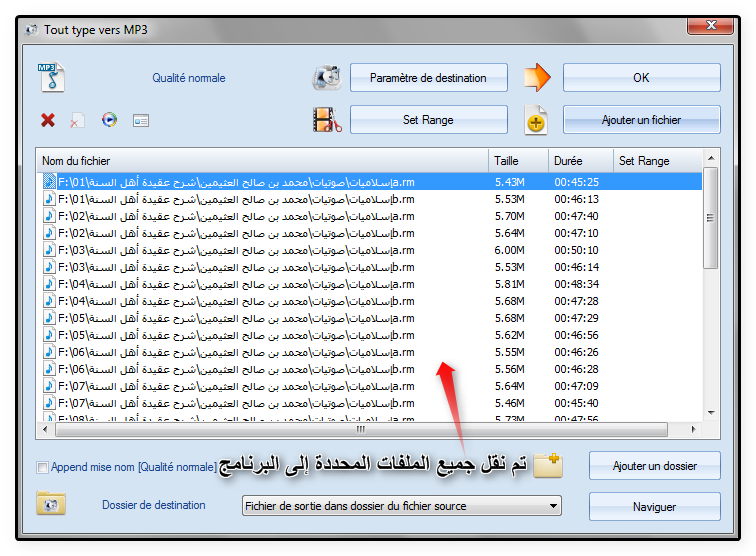This screenshot has width=756, height=556.
Task: Sort by the Durée column header
Action: click(x=579, y=160)
